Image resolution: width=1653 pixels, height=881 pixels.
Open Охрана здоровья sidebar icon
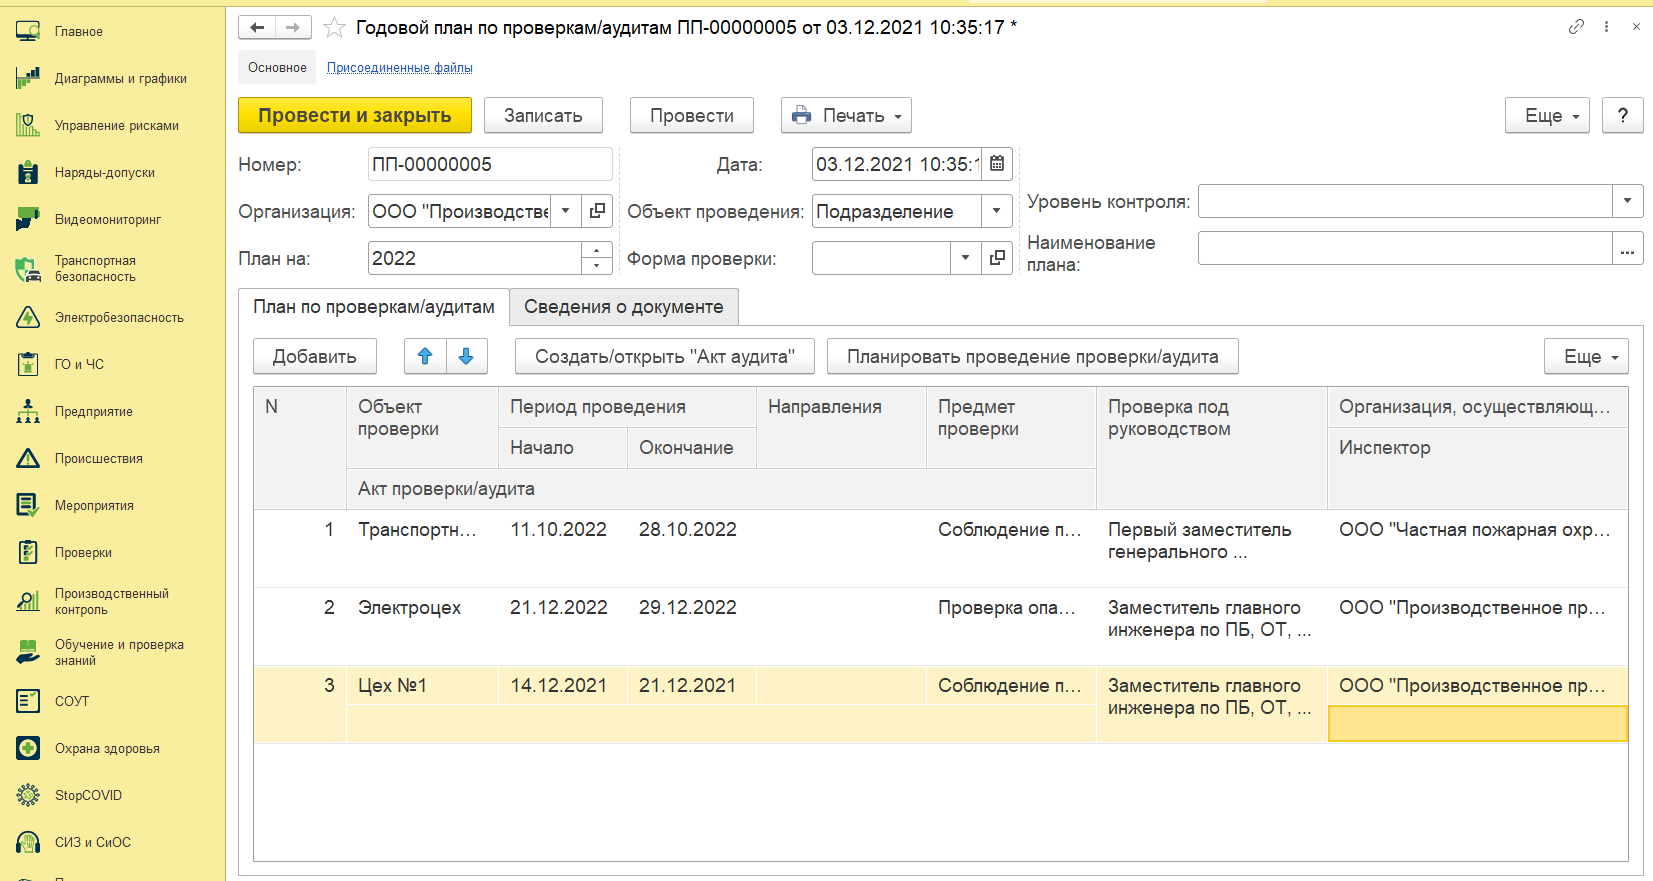tap(28, 748)
